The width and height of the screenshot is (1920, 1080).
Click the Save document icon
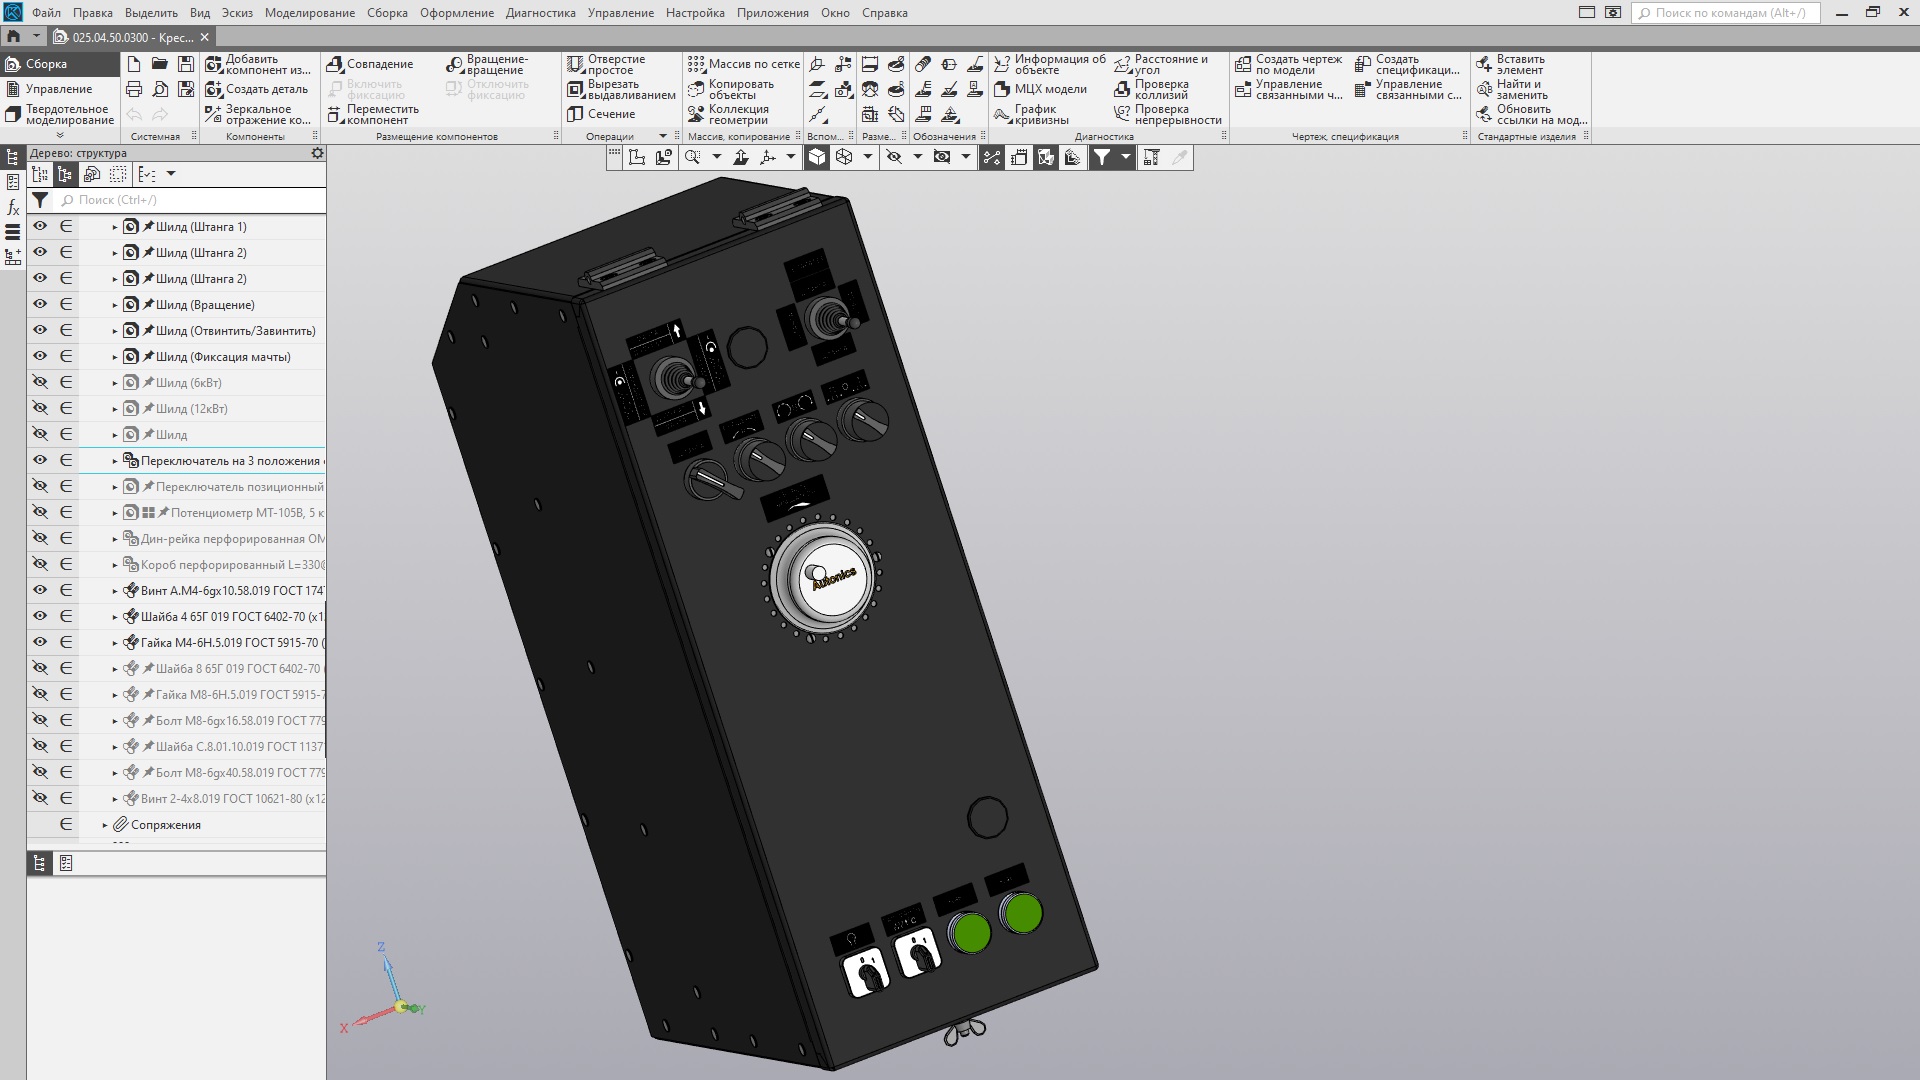(185, 64)
